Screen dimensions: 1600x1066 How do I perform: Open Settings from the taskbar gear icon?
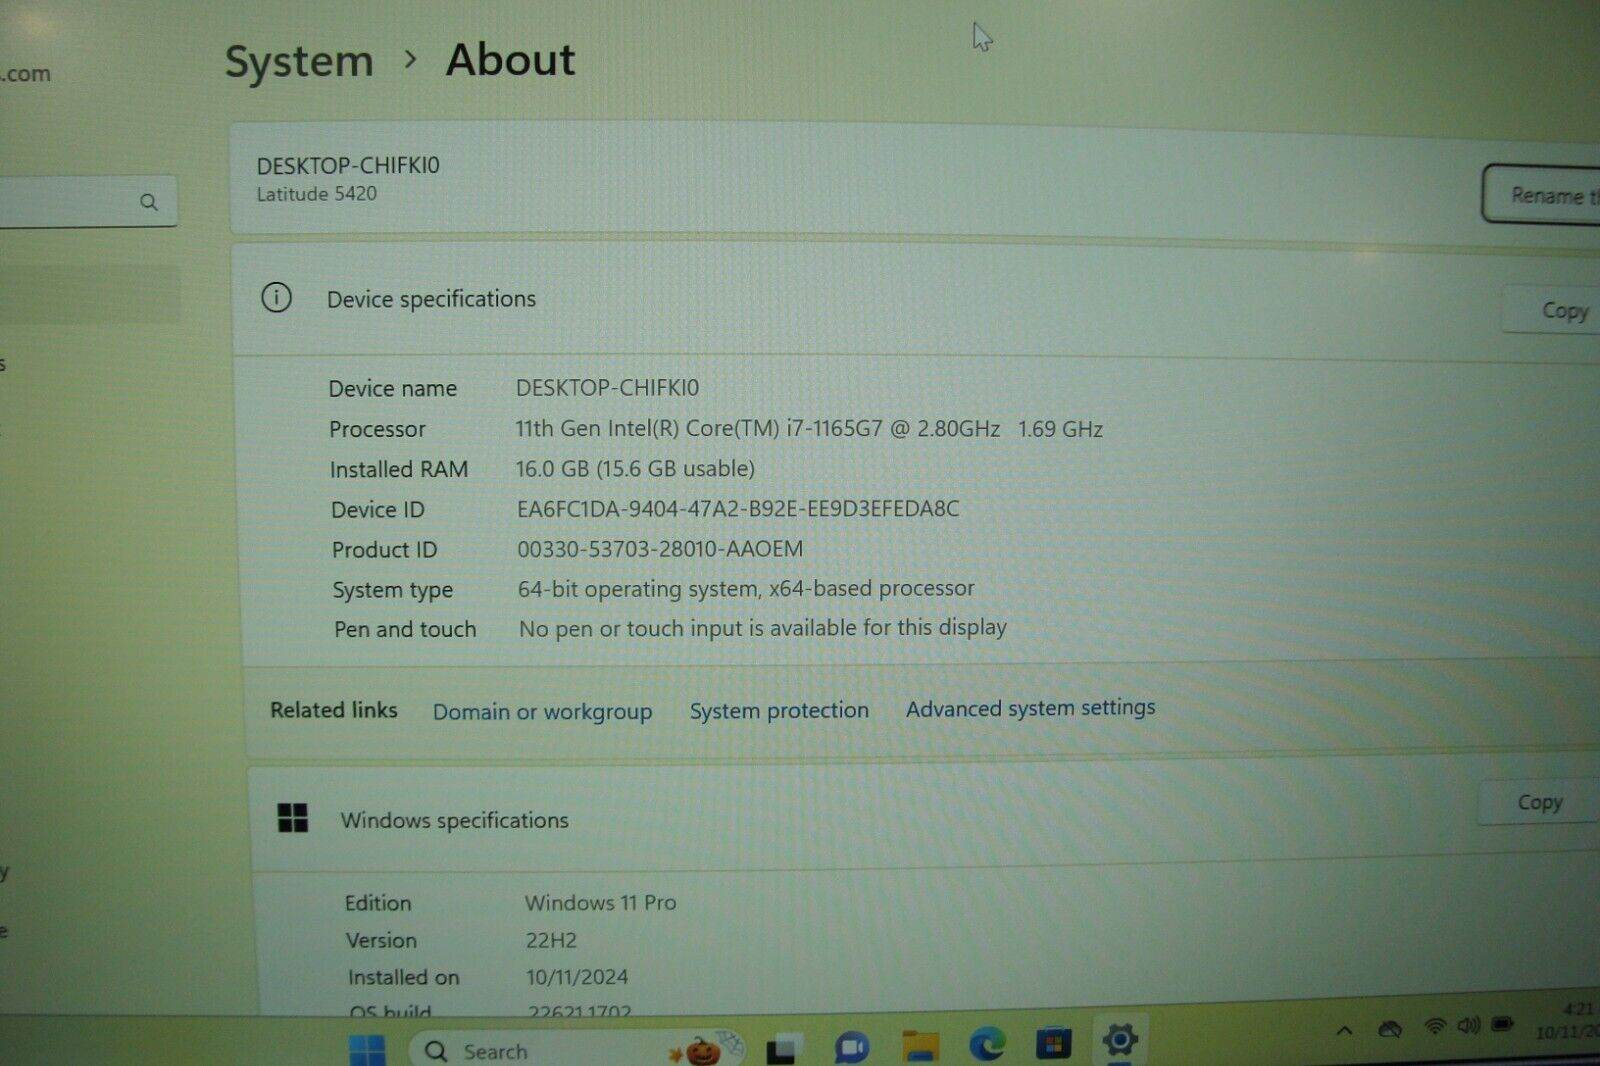point(1120,1046)
